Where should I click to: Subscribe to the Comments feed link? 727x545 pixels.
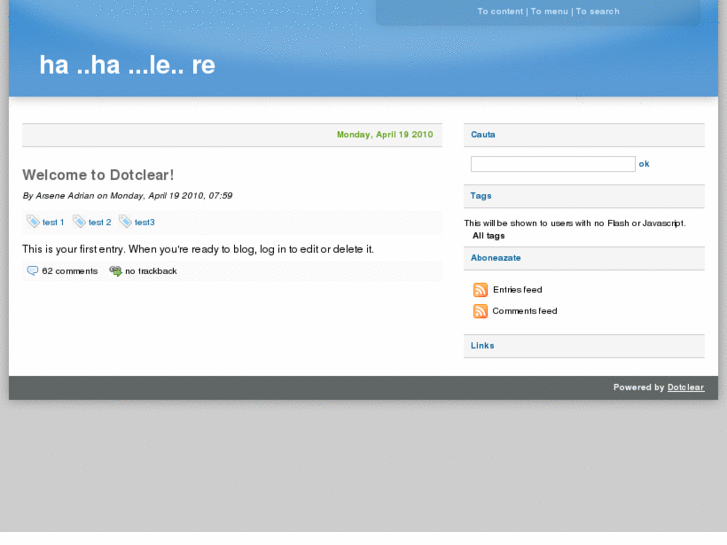(x=525, y=311)
